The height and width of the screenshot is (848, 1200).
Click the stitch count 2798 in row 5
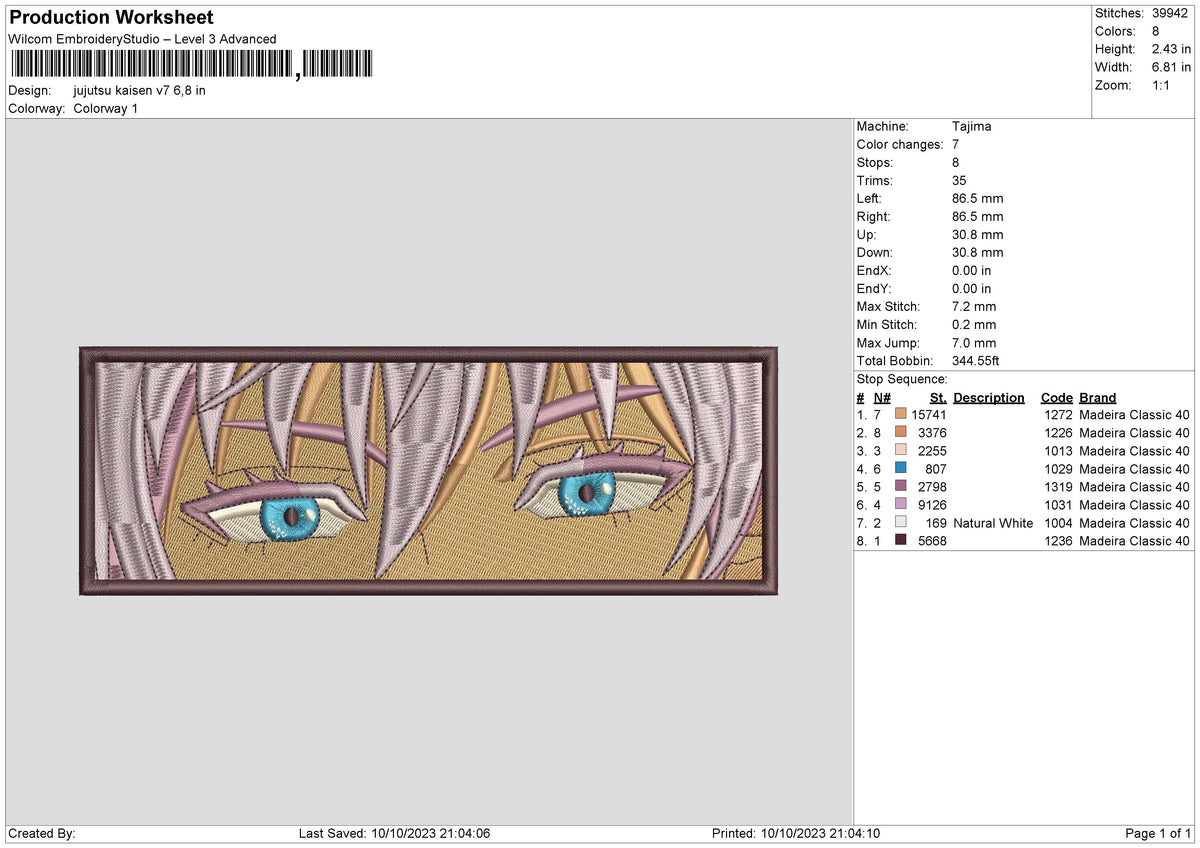coord(932,487)
